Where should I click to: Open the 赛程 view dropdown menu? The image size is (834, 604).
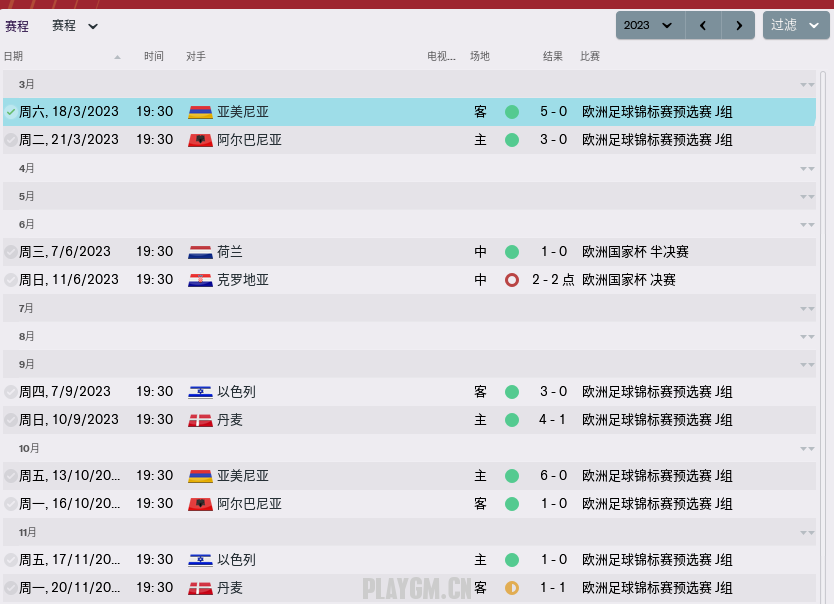point(76,26)
